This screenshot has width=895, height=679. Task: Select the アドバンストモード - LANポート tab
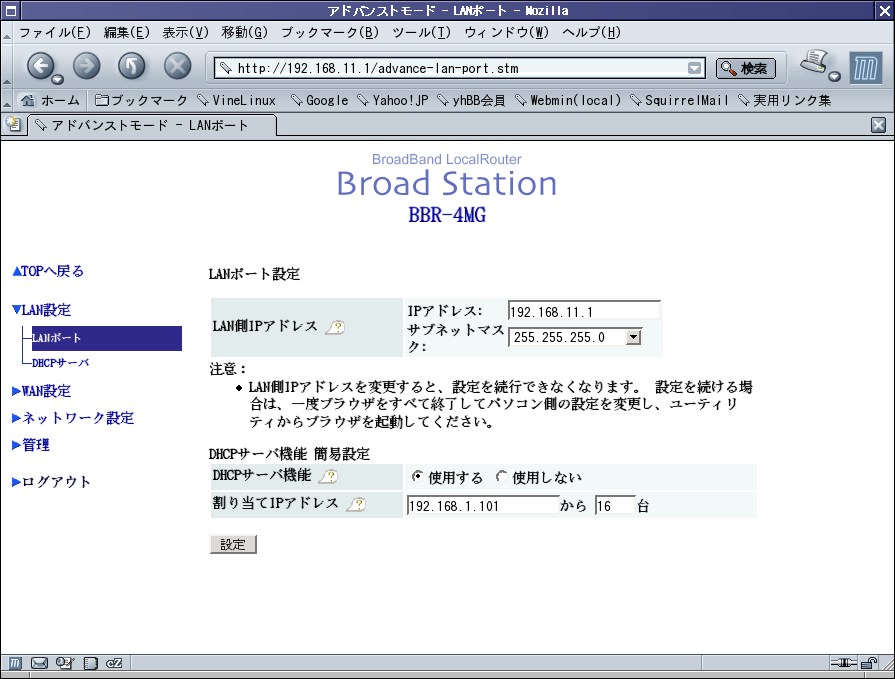(152, 125)
